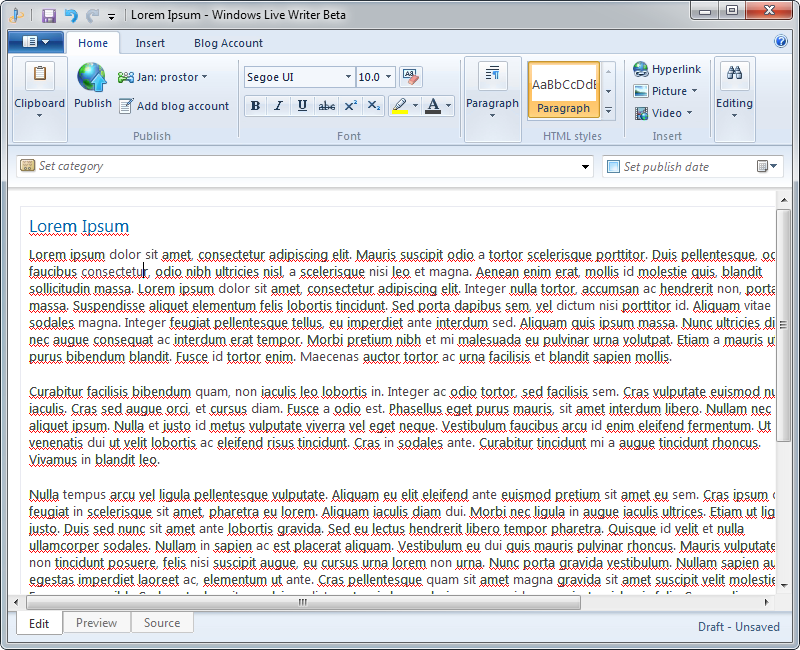This screenshot has height=650, width=800.
Task: Switch to the Source view tab
Action: pos(162,623)
